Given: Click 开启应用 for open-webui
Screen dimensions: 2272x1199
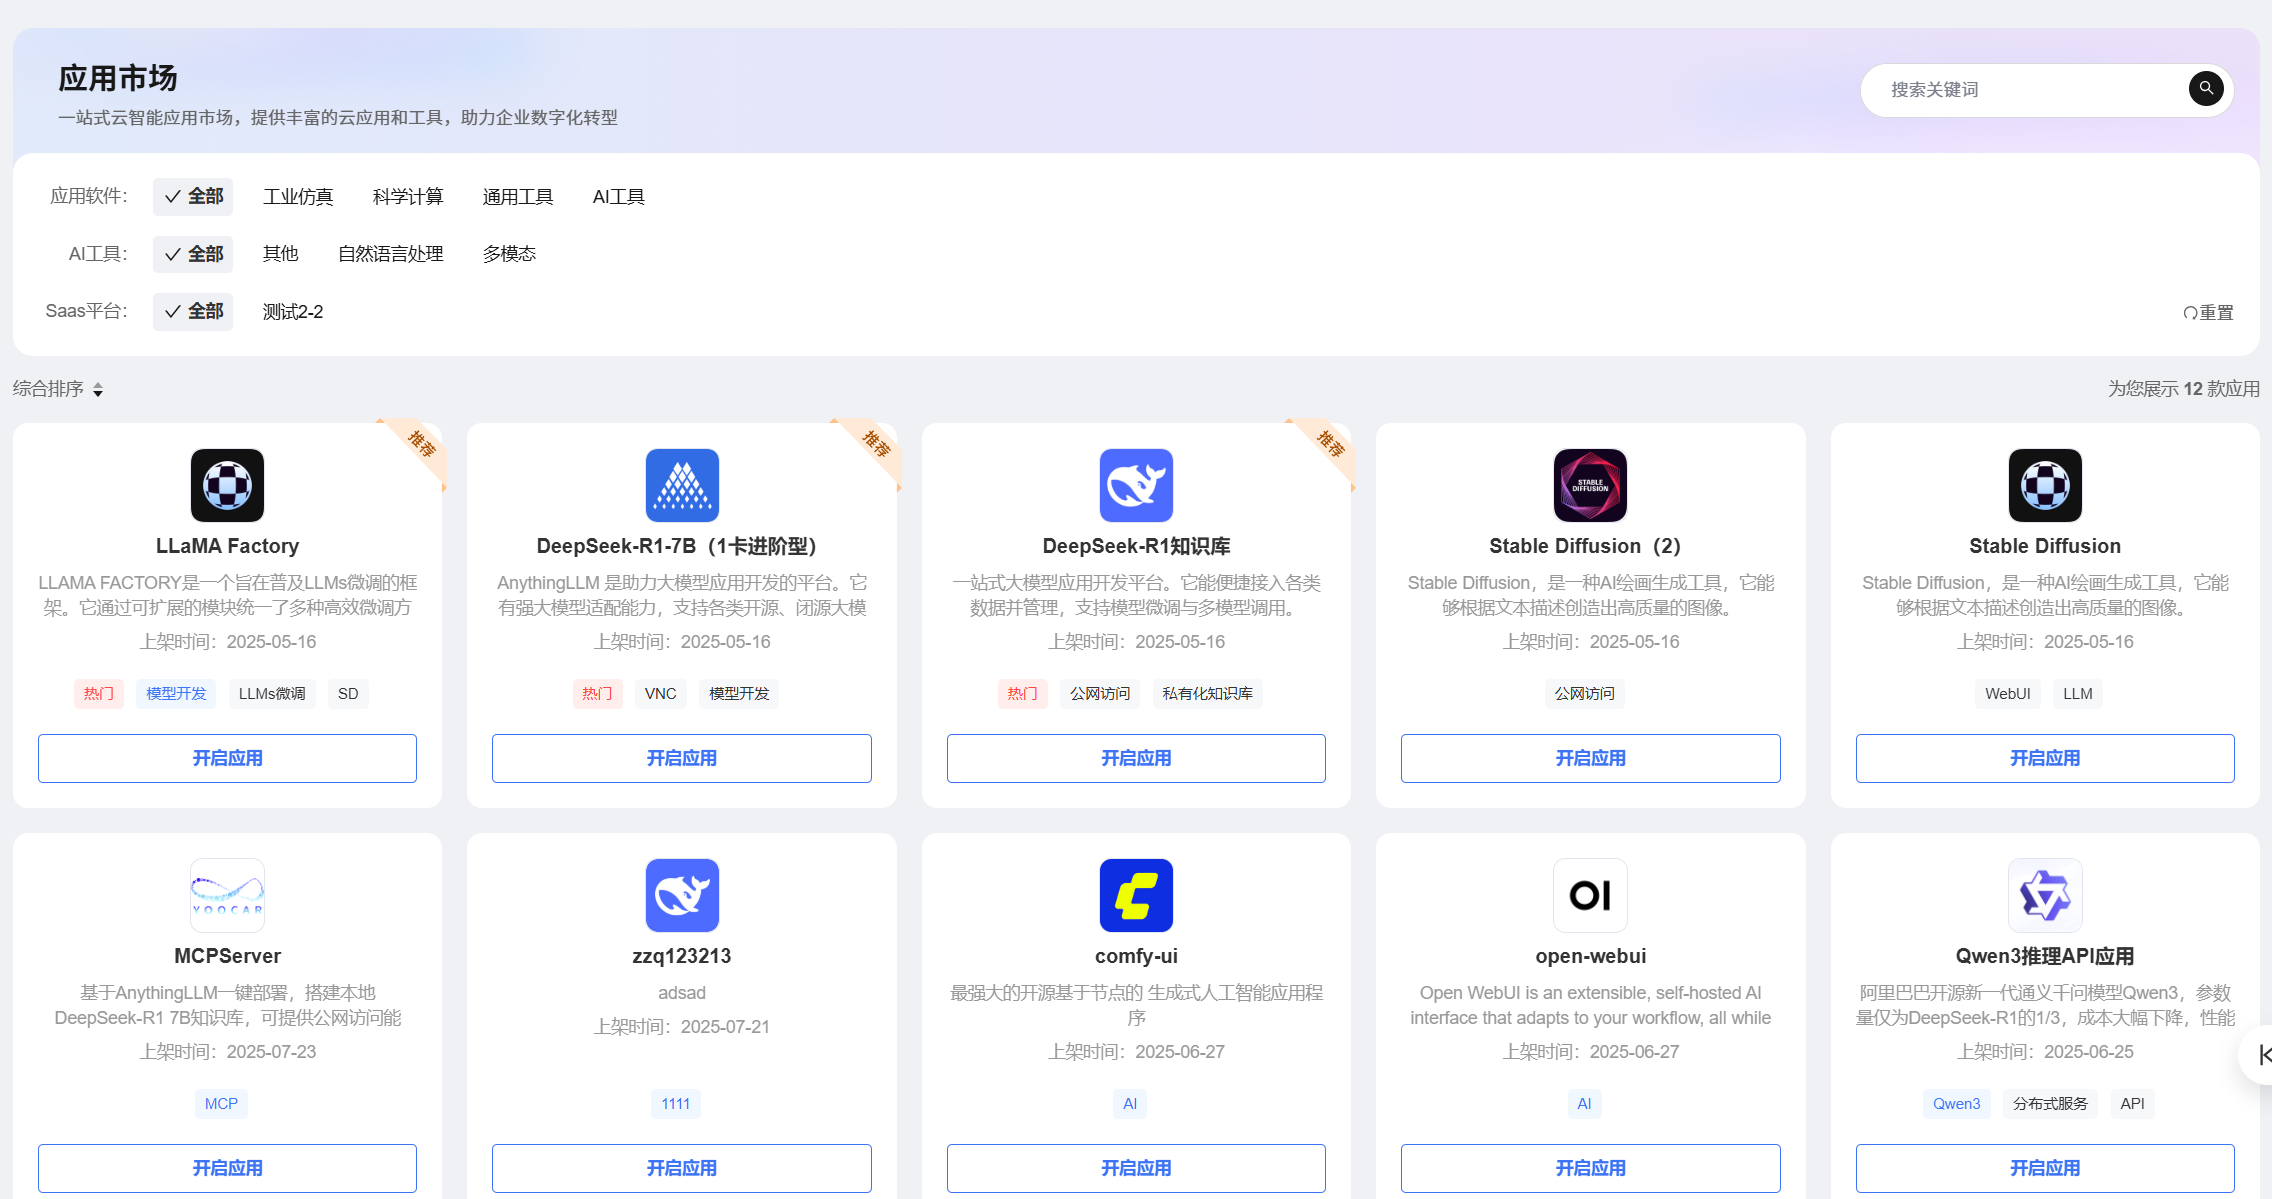Looking at the screenshot, I should point(1590,1168).
